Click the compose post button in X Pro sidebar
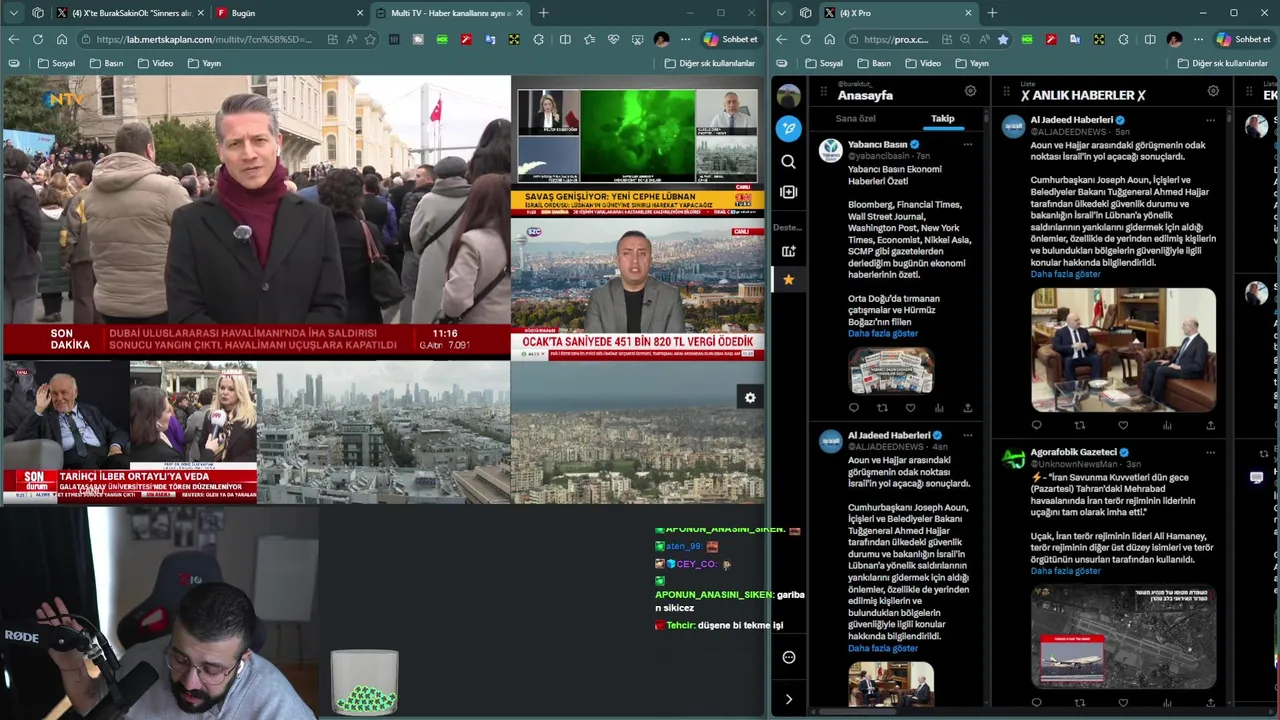The image size is (1280, 720). coord(789,128)
